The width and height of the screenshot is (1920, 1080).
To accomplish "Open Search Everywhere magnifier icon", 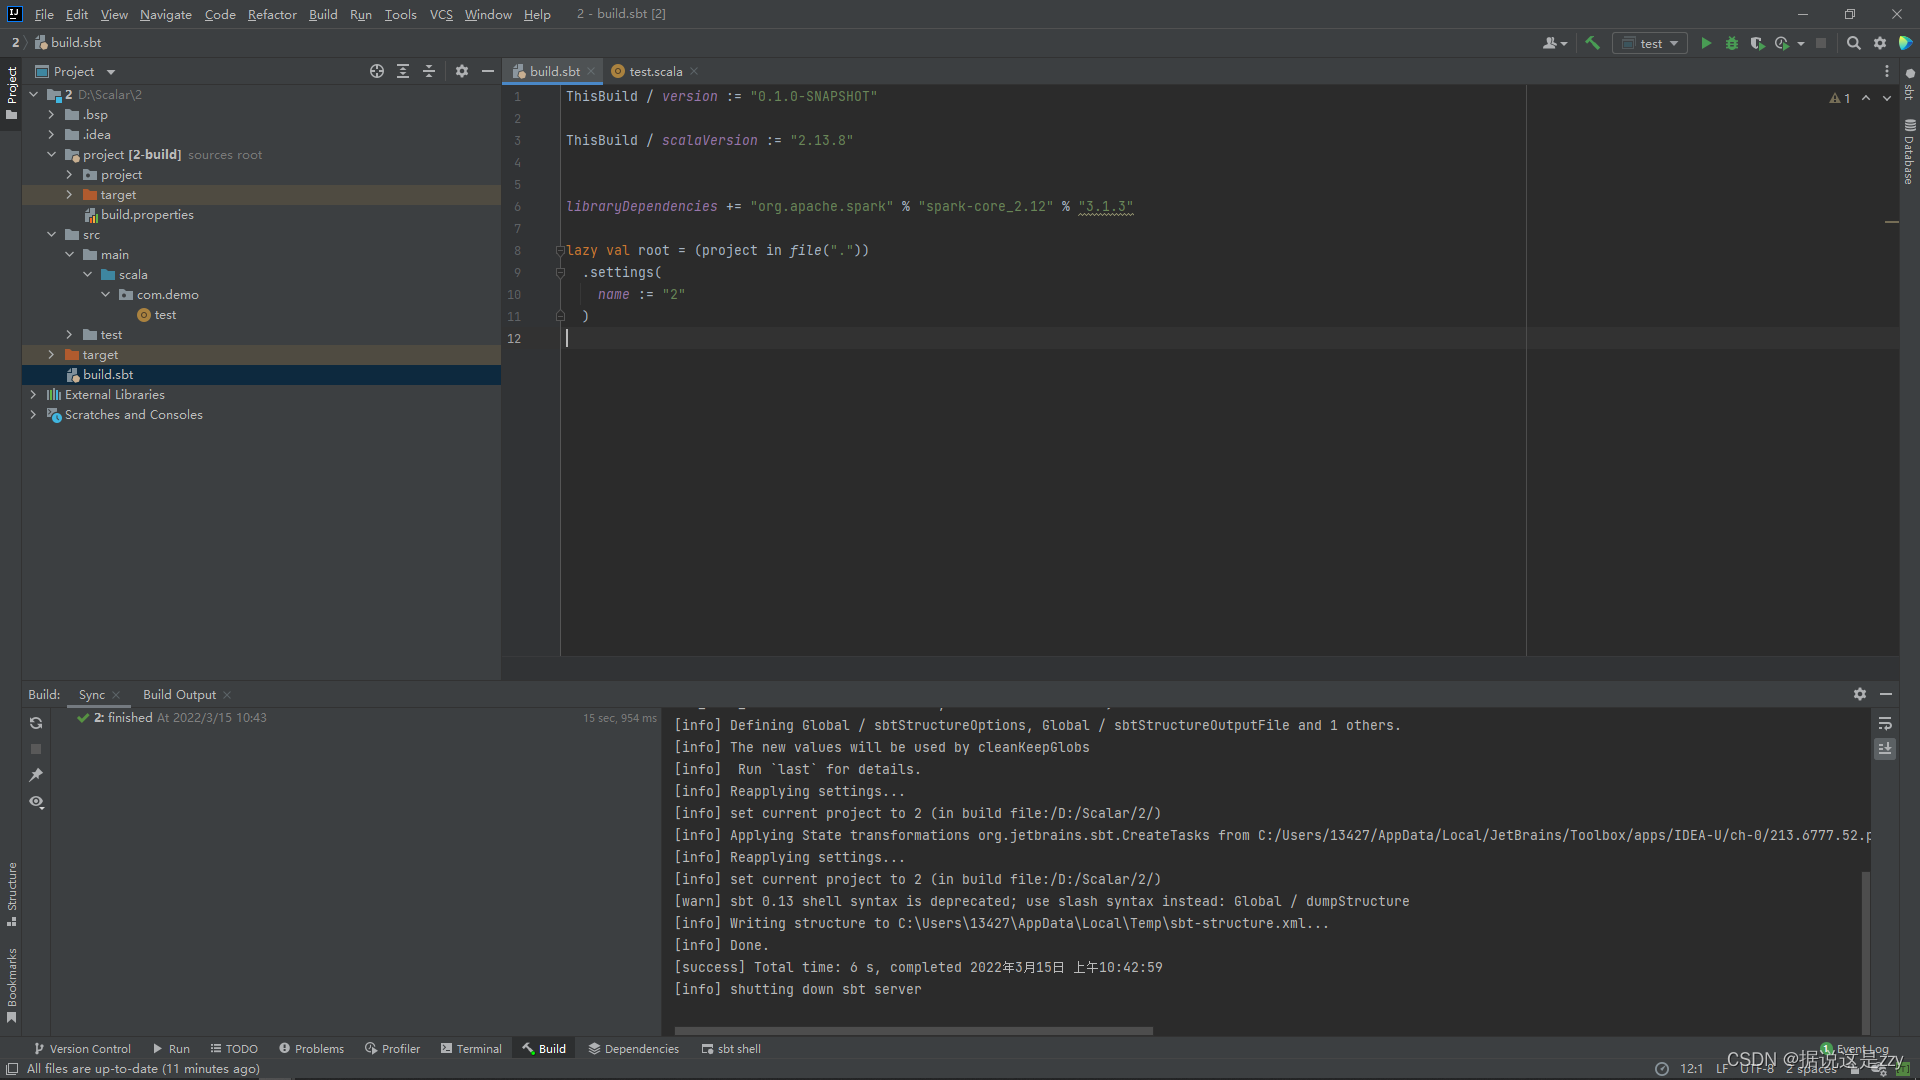I will [1853, 43].
